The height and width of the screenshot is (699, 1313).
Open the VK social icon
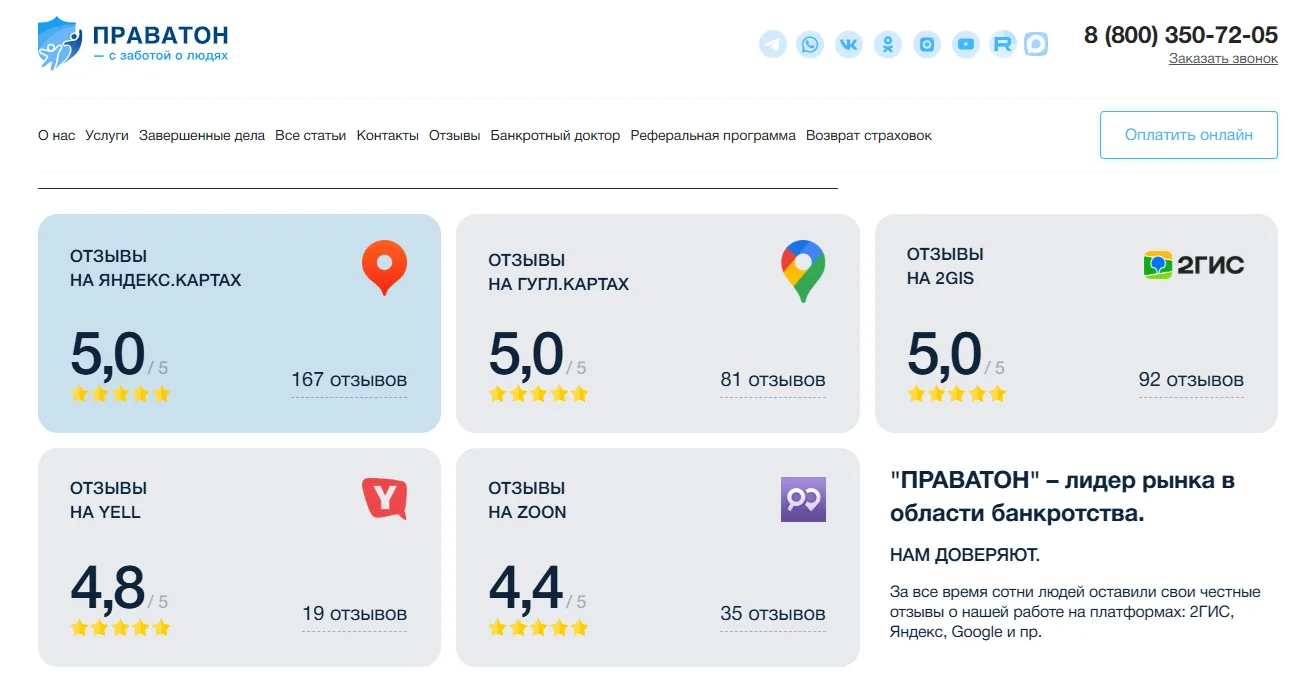coord(849,44)
